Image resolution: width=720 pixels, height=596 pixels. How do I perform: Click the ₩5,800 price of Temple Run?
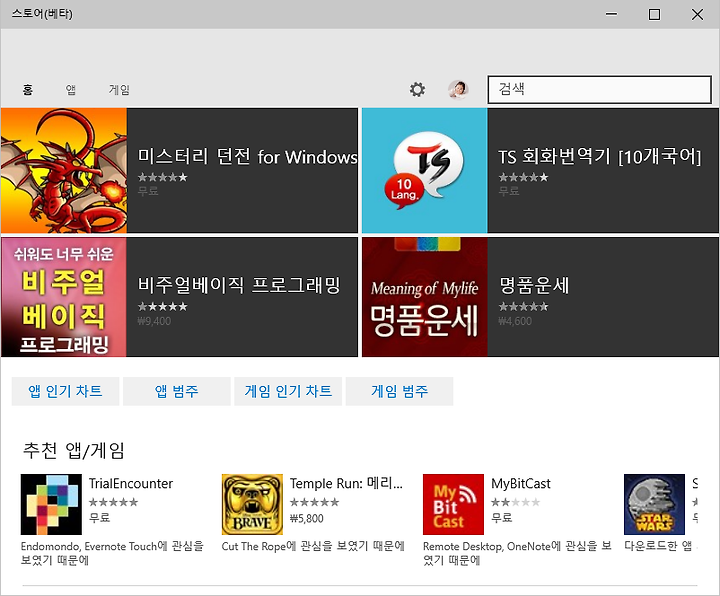[x=307, y=518]
